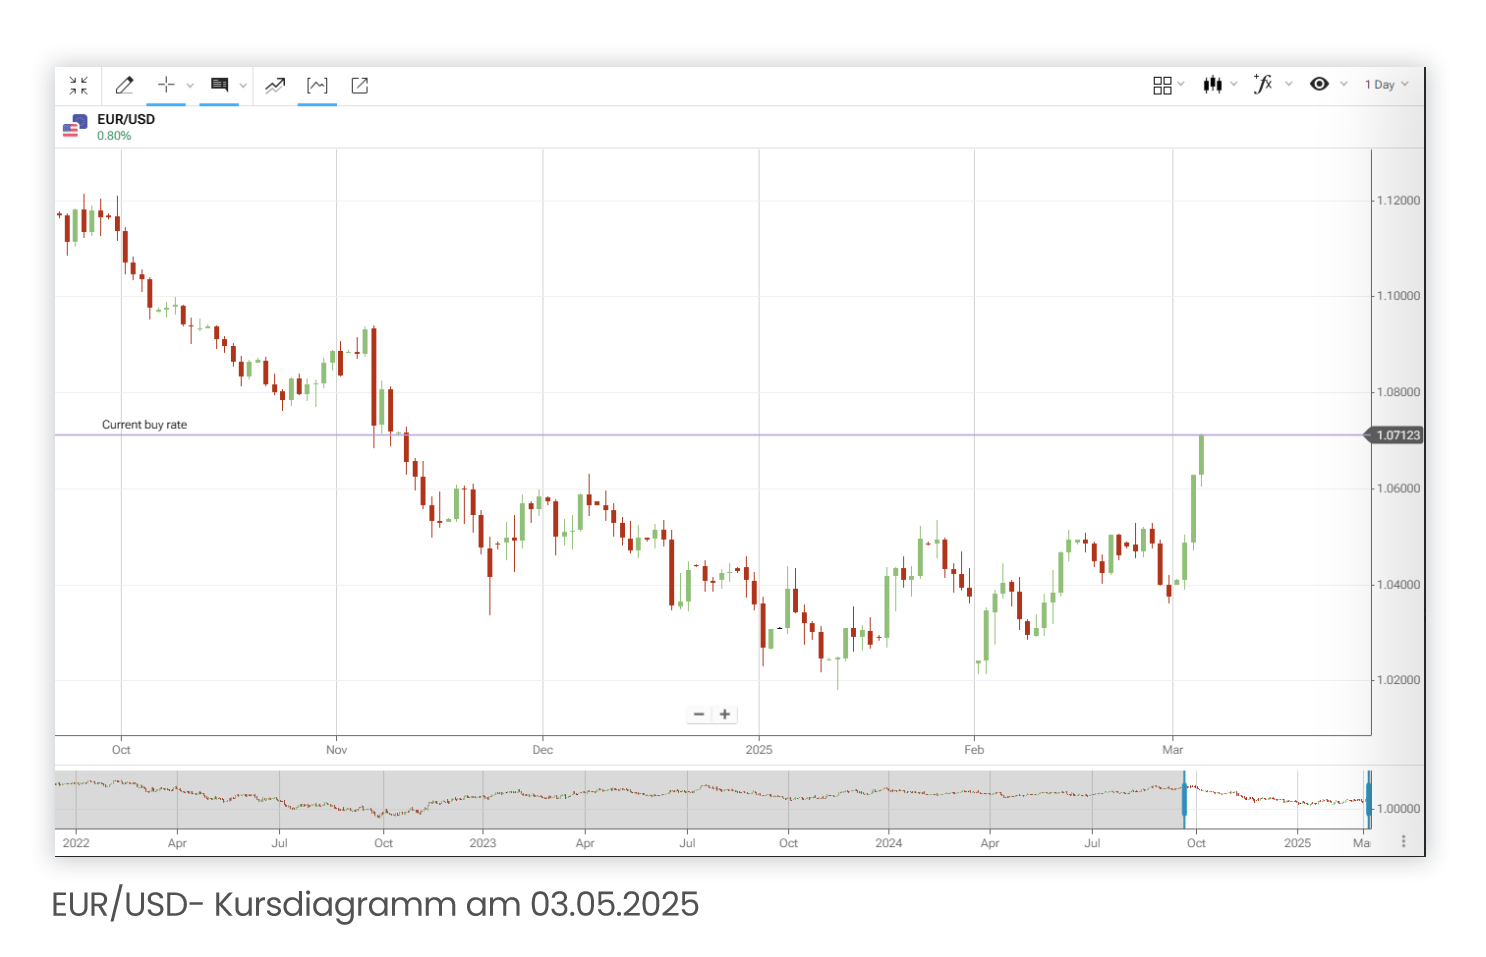Click the Dec label on time axis
Image resolution: width=1486 pixels, height=957 pixels.
pos(542,750)
